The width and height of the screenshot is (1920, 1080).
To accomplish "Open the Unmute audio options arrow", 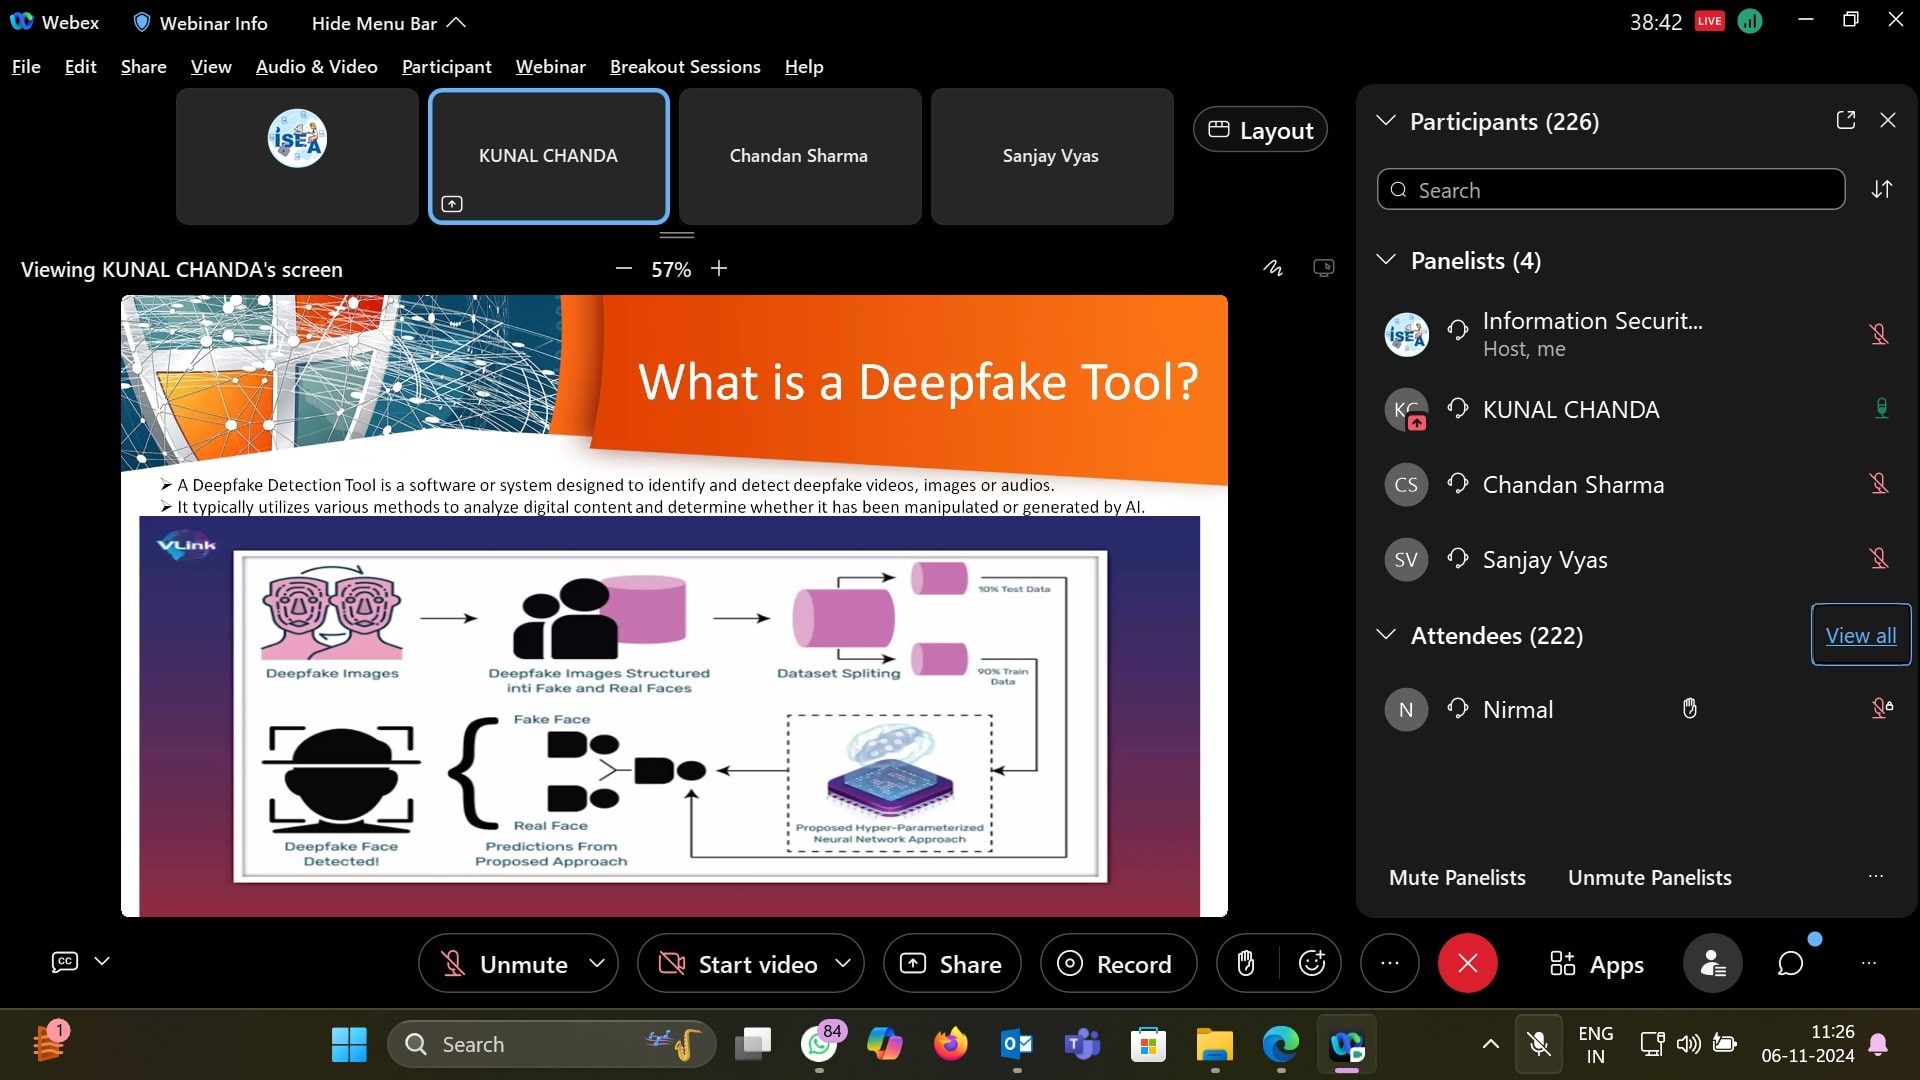I will click(597, 963).
